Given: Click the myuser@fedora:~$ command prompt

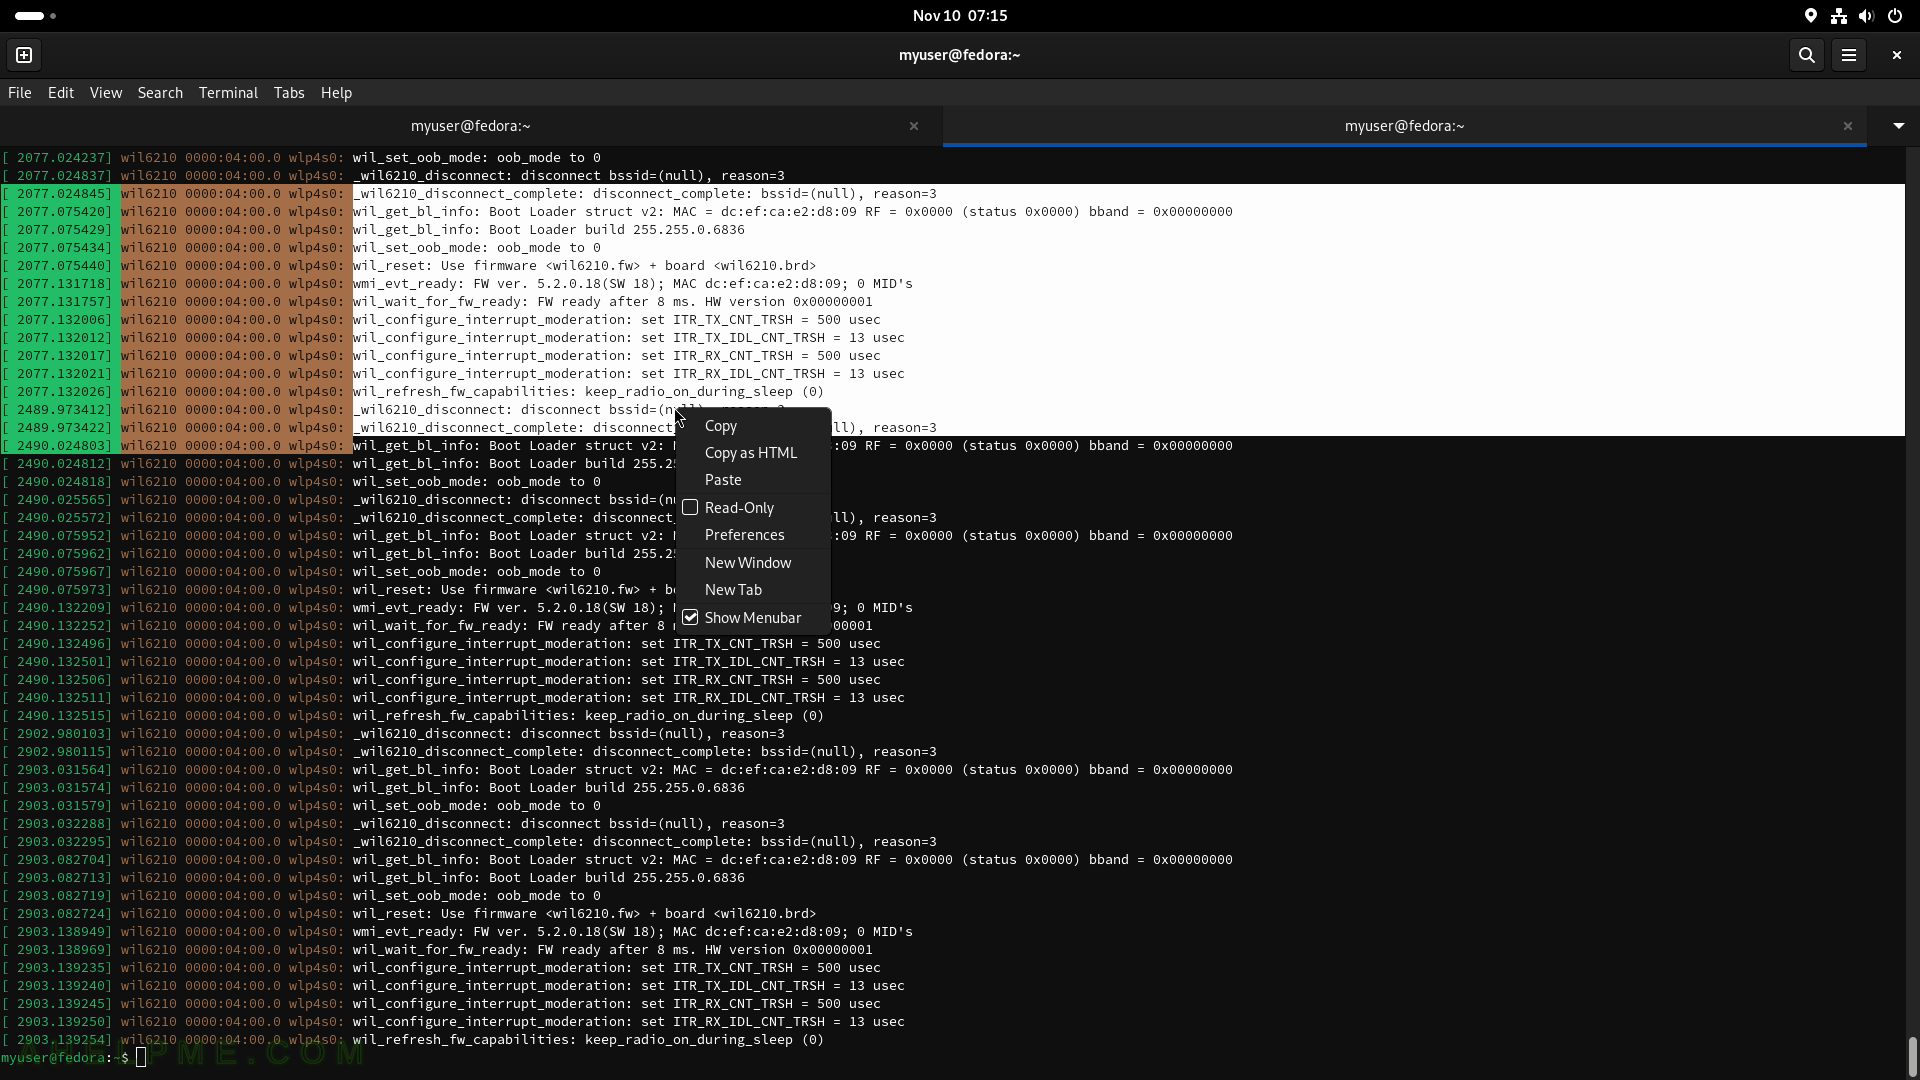Looking at the screenshot, I should (x=65, y=1057).
